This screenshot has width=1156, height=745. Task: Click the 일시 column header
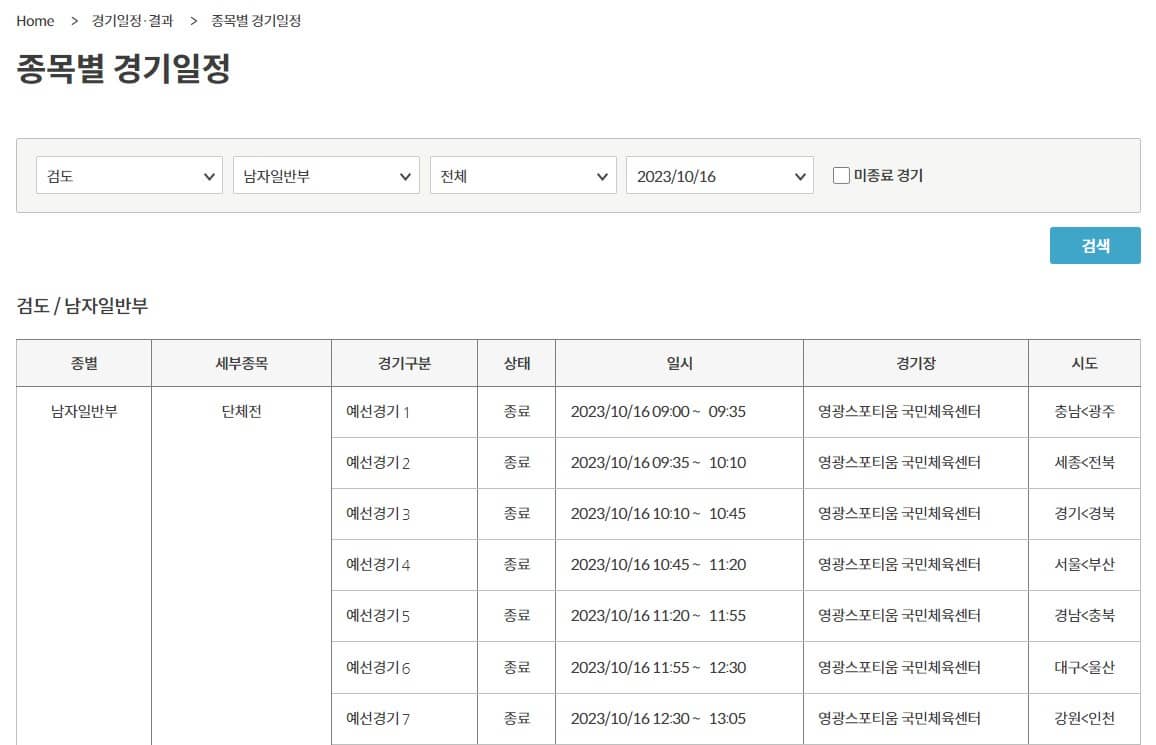point(678,363)
